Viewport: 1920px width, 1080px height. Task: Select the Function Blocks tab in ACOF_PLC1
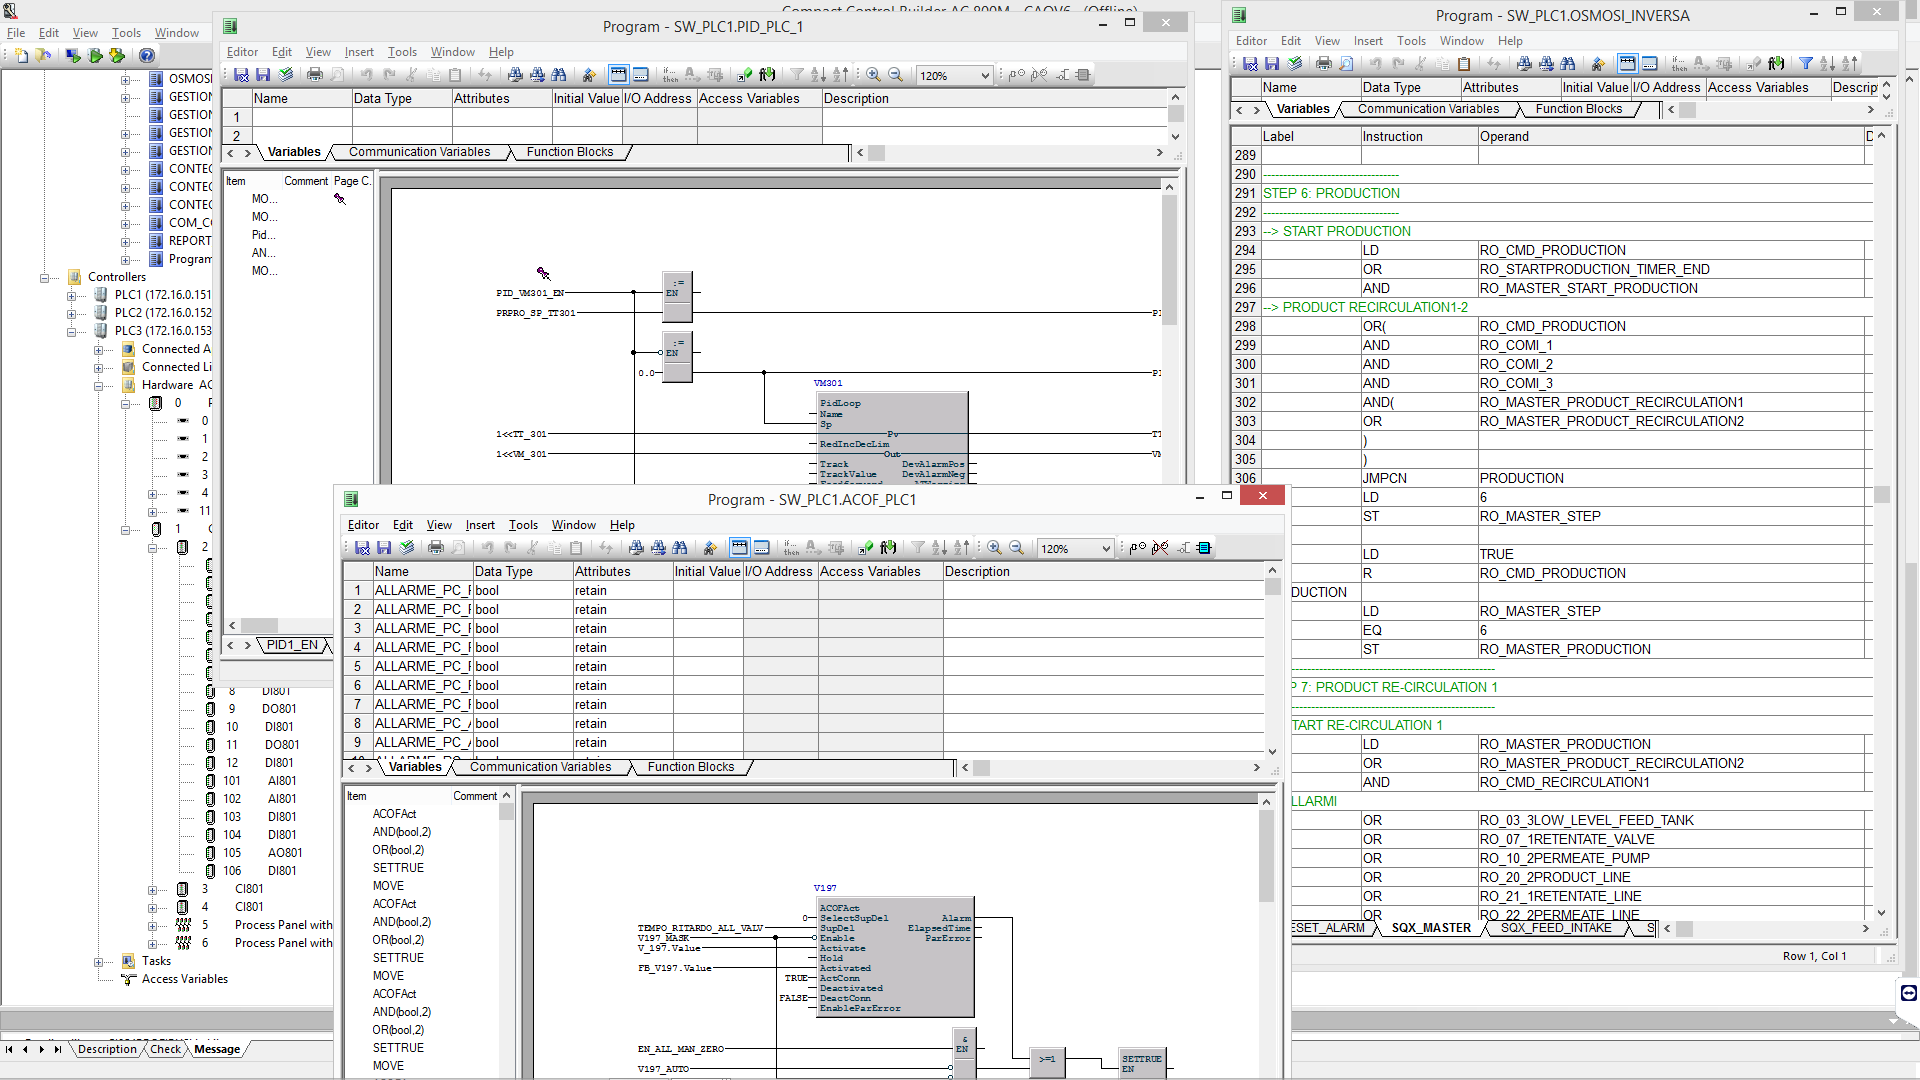(x=691, y=767)
